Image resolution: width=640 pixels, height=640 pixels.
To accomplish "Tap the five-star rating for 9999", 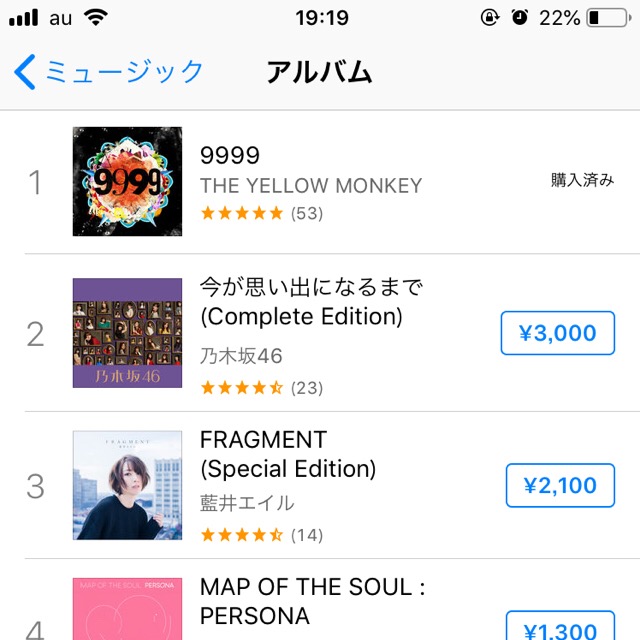I will [x=242, y=213].
